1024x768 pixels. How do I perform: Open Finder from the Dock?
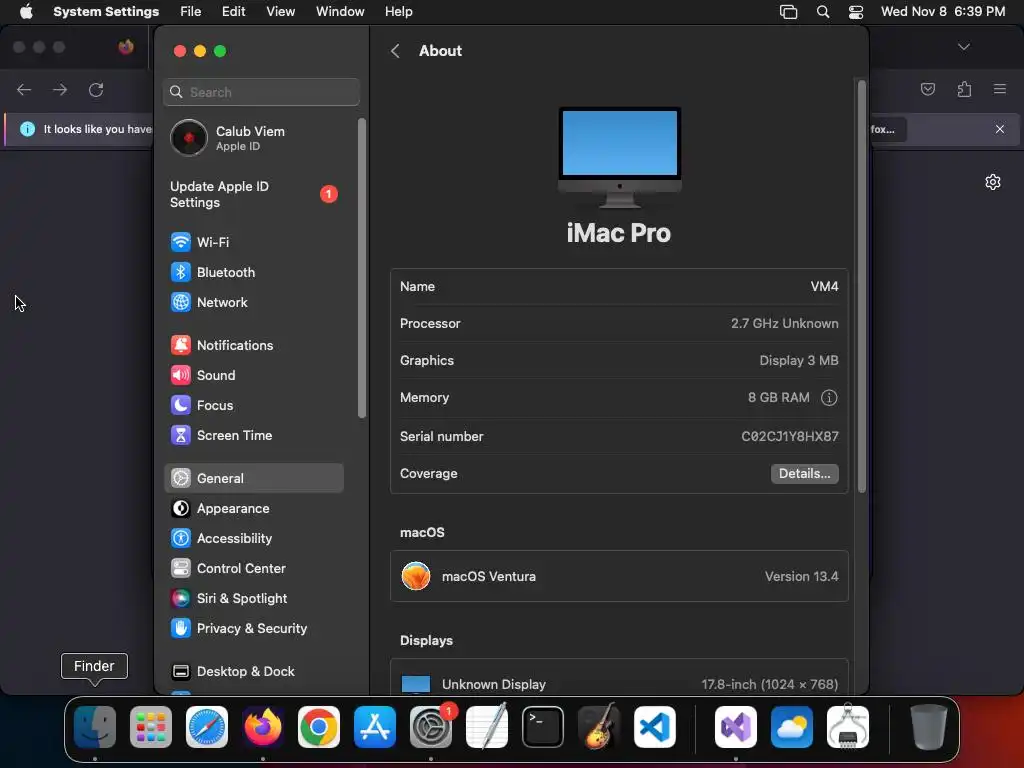(95, 727)
